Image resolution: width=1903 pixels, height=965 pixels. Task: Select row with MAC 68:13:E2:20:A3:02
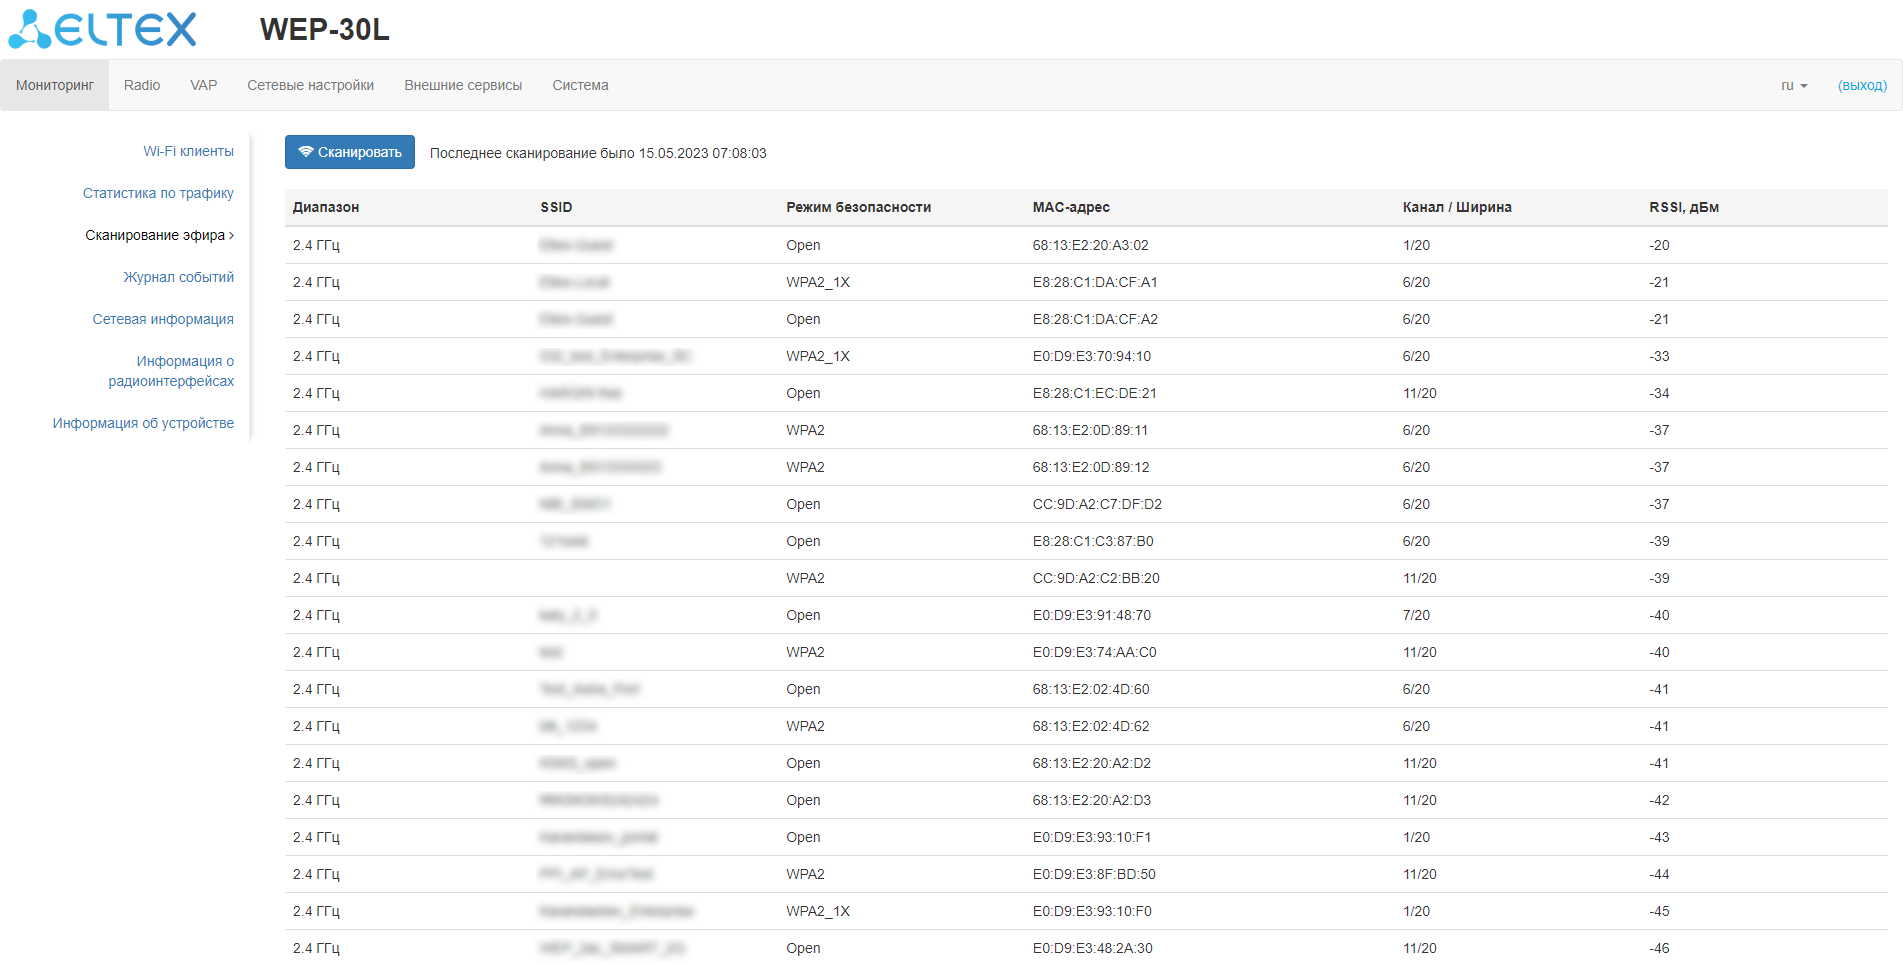coord(1090,245)
